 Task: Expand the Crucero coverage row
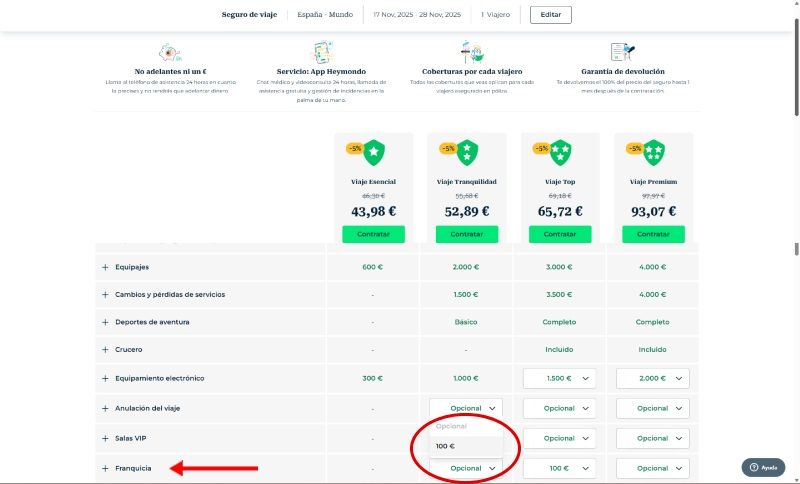coord(105,350)
